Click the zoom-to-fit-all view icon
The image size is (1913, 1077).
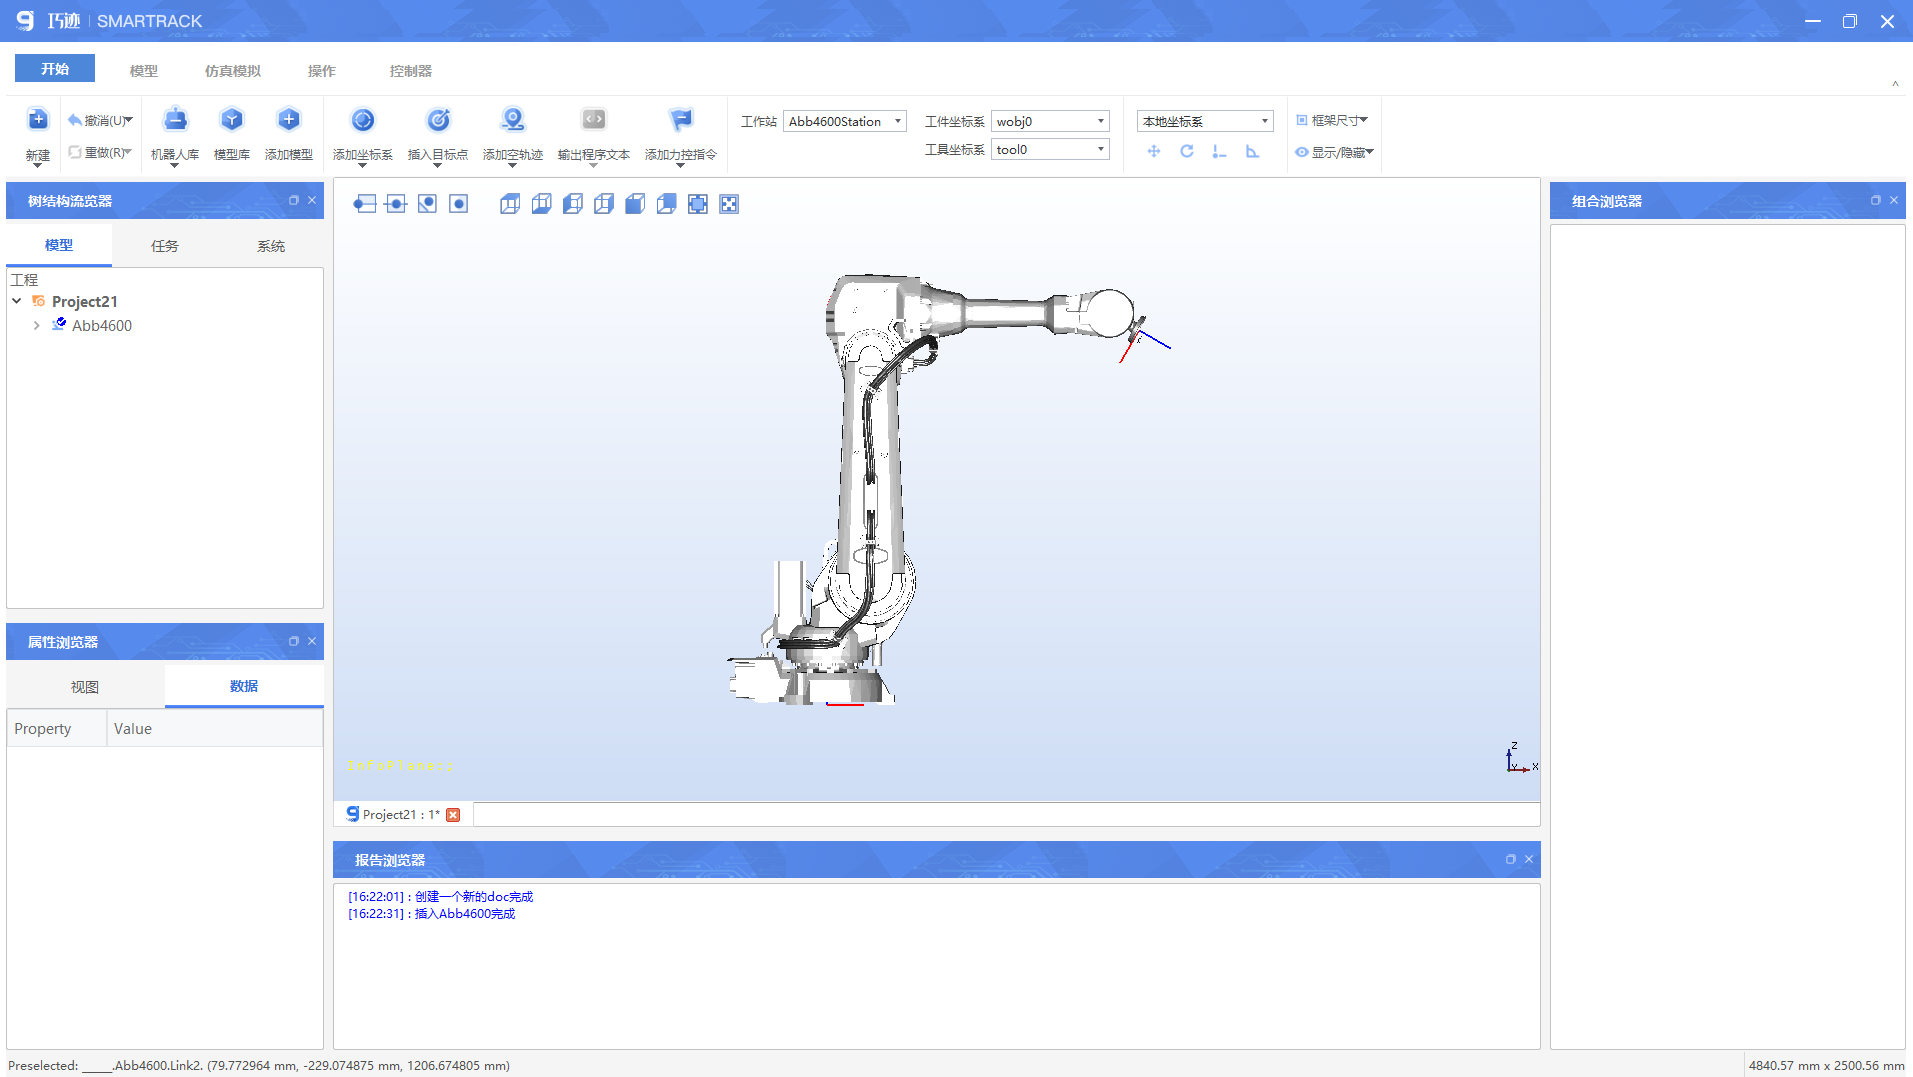coord(729,204)
